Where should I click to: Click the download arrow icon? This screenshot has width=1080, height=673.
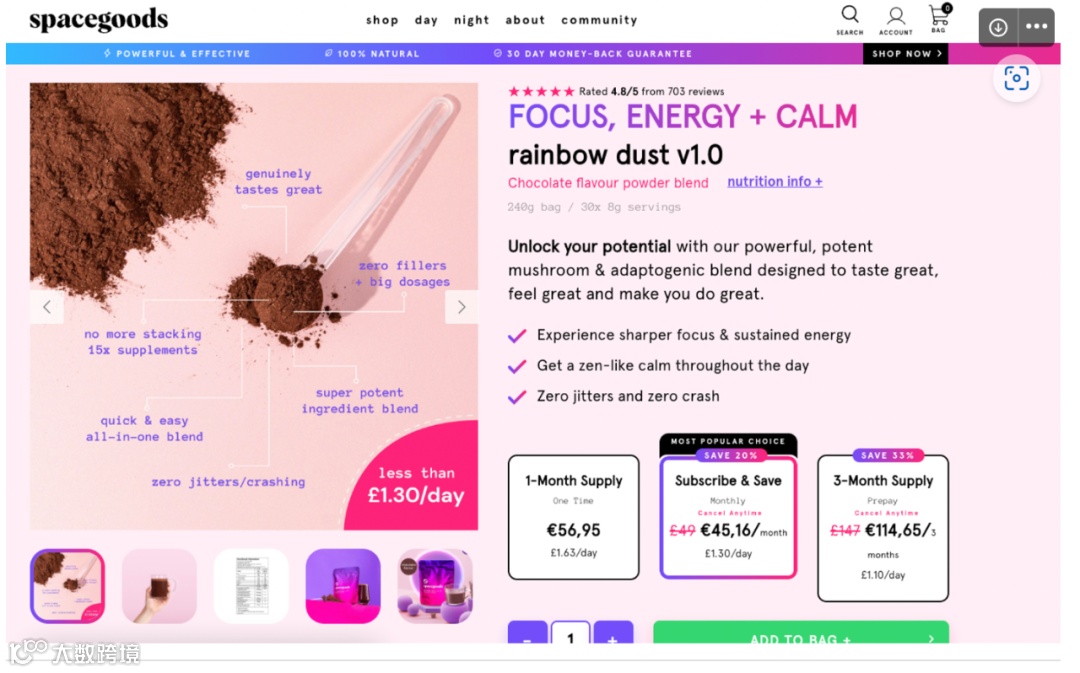[998, 28]
